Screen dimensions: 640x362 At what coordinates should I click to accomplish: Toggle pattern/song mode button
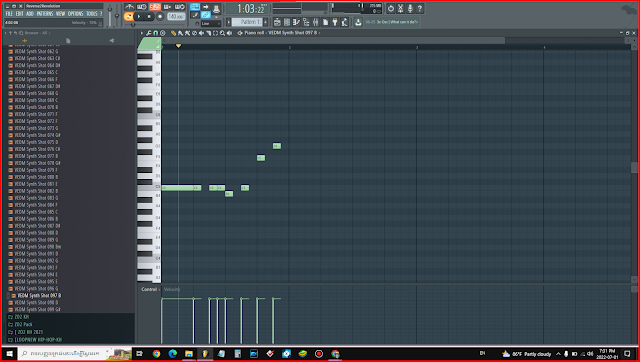coord(129,17)
